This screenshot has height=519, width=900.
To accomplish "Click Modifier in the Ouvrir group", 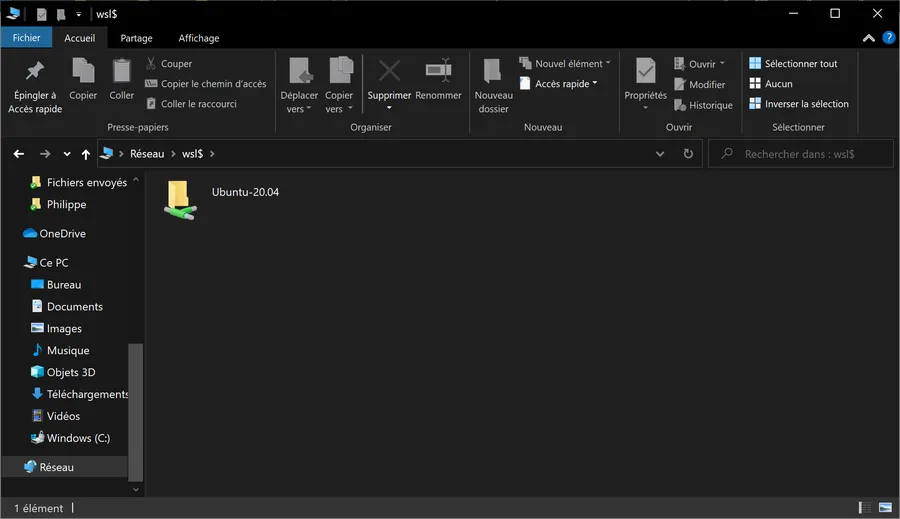I will tap(700, 84).
